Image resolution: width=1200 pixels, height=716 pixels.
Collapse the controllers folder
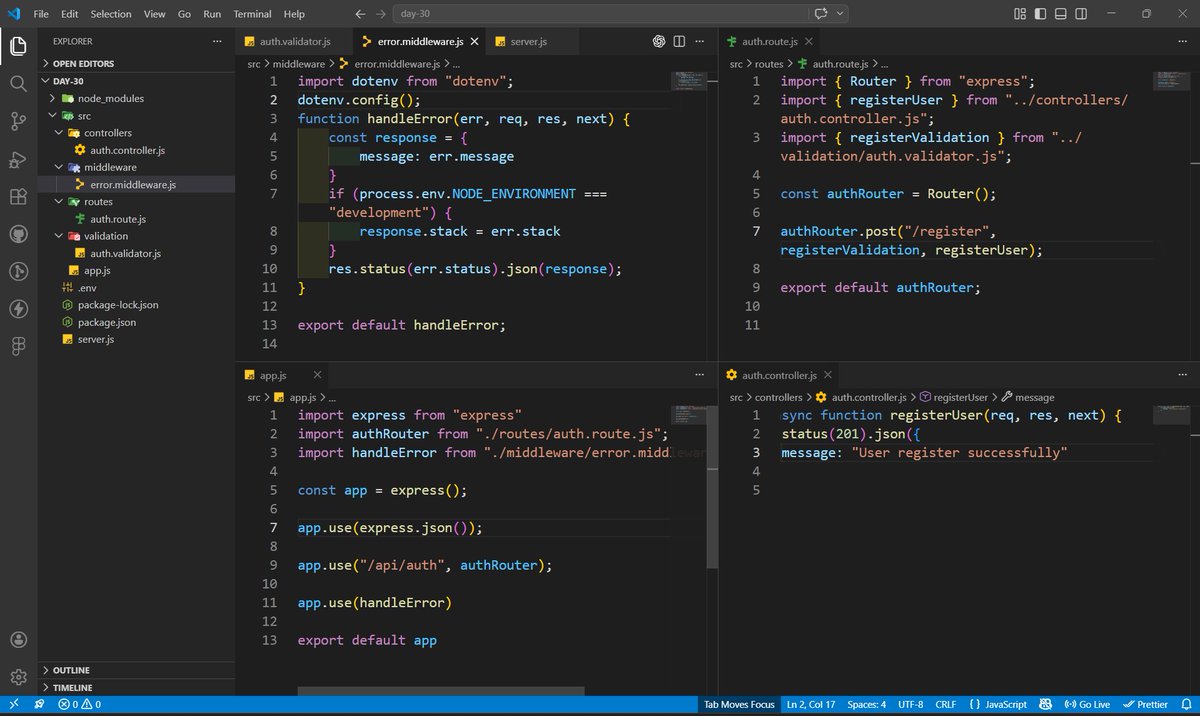tap(135, 133)
